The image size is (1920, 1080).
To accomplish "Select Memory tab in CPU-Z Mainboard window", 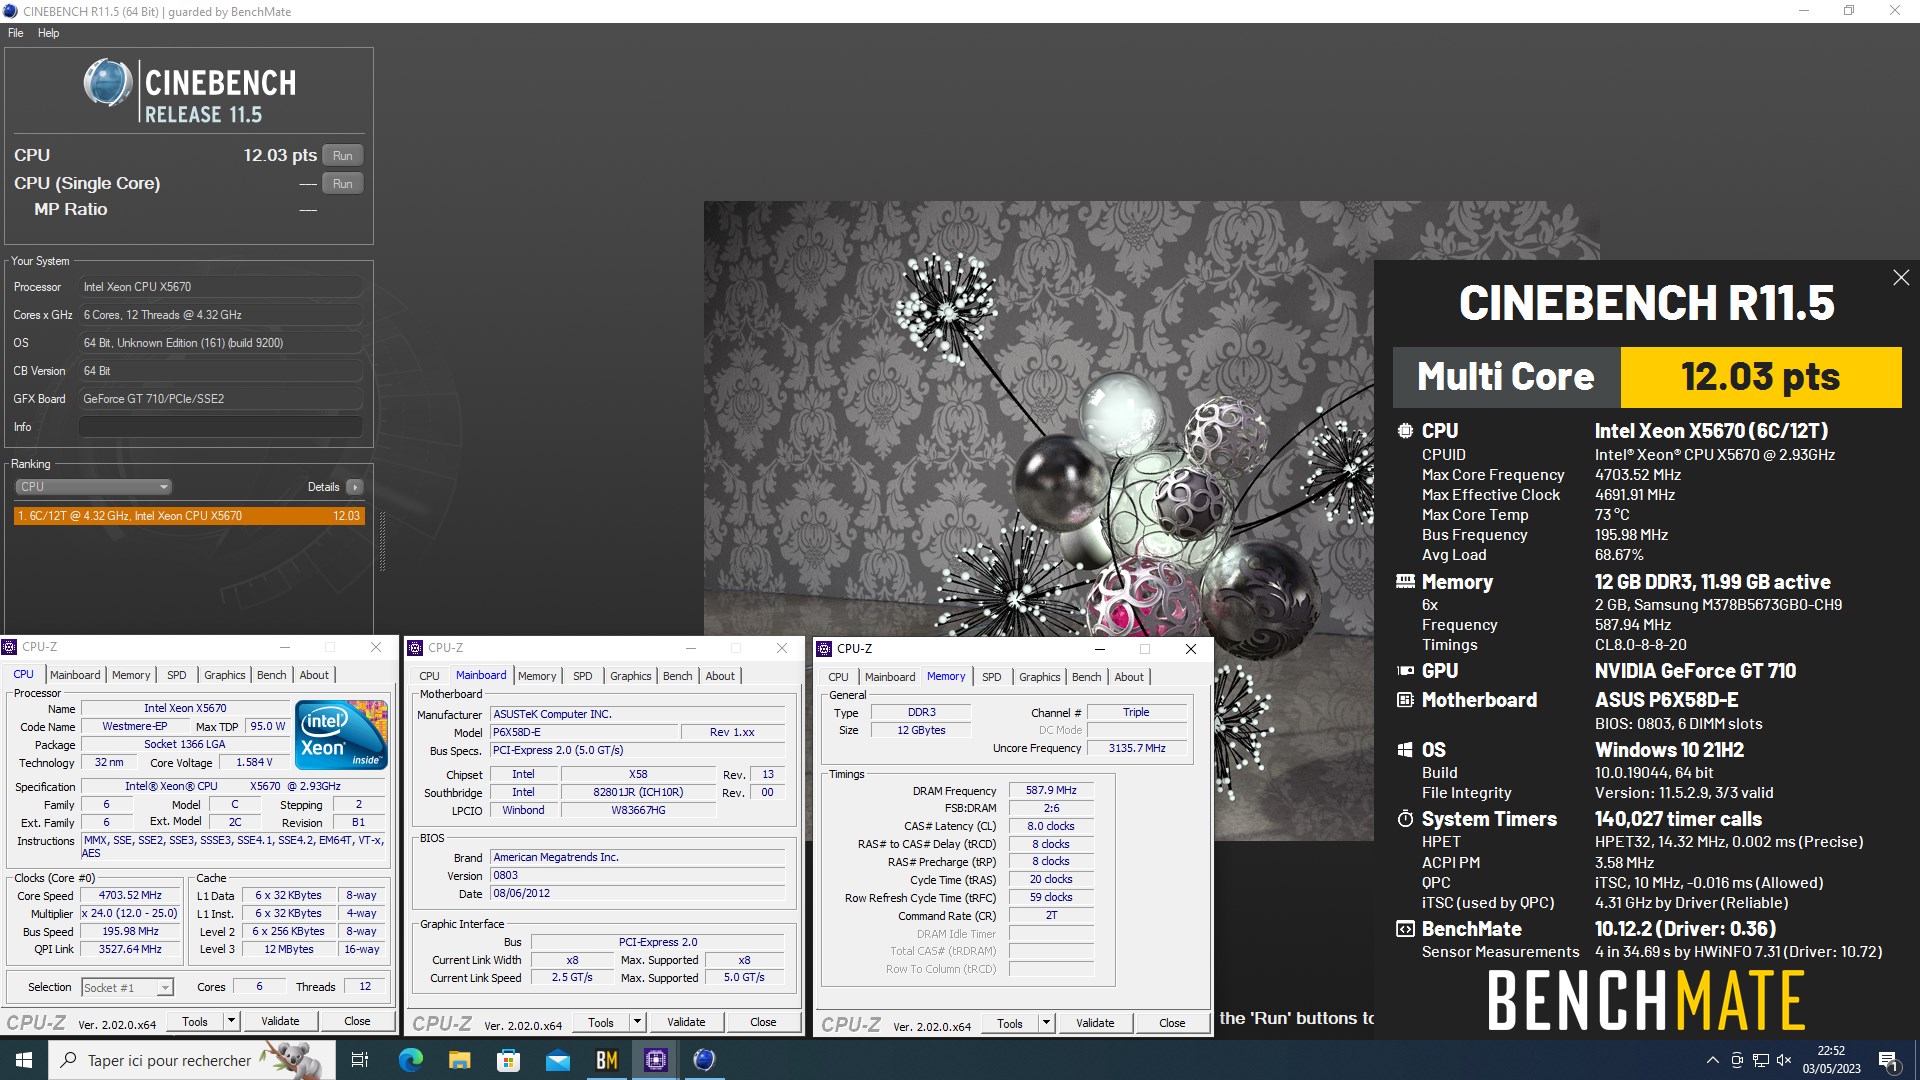I will 537,676.
